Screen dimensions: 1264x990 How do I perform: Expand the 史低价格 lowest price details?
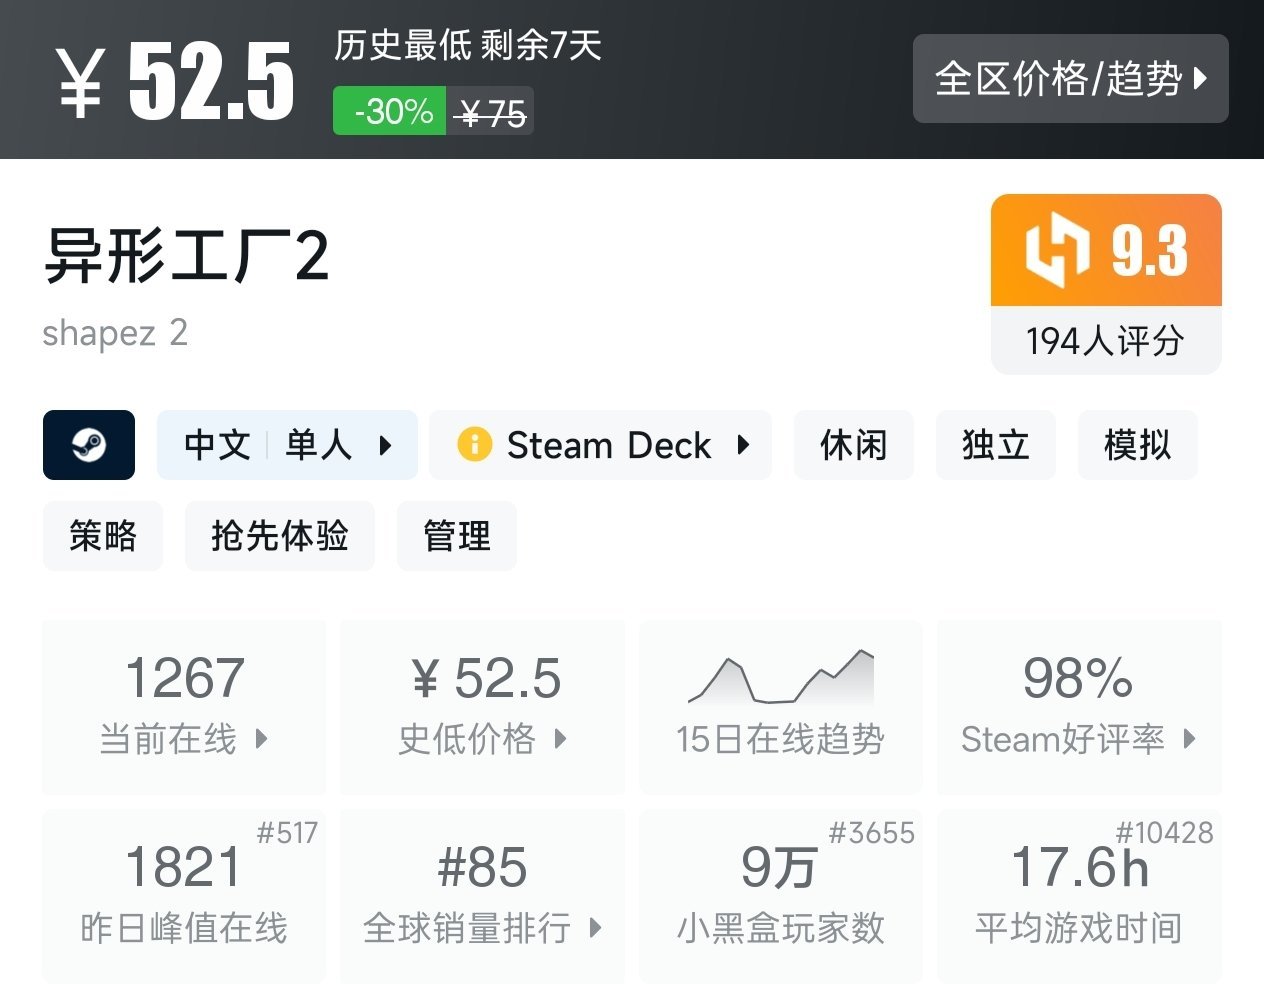[x=483, y=705]
